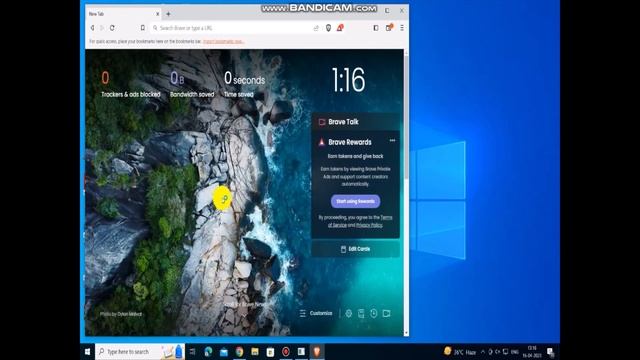
Task: Open the Brave Talk card
Action: pyautogui.click(x=356, y=122)
